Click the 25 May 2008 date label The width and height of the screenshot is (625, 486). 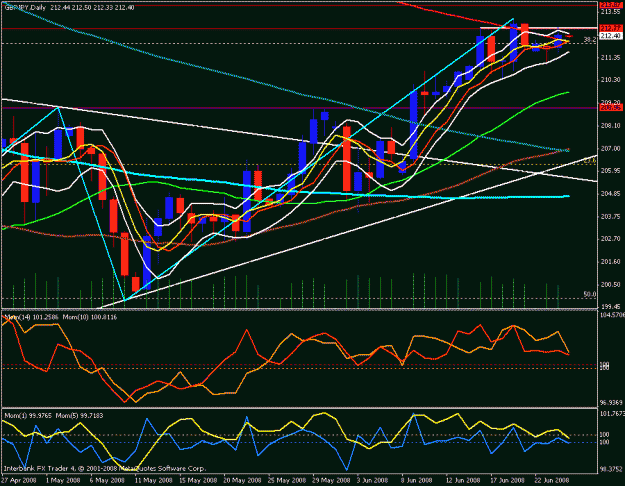point(286,480)
